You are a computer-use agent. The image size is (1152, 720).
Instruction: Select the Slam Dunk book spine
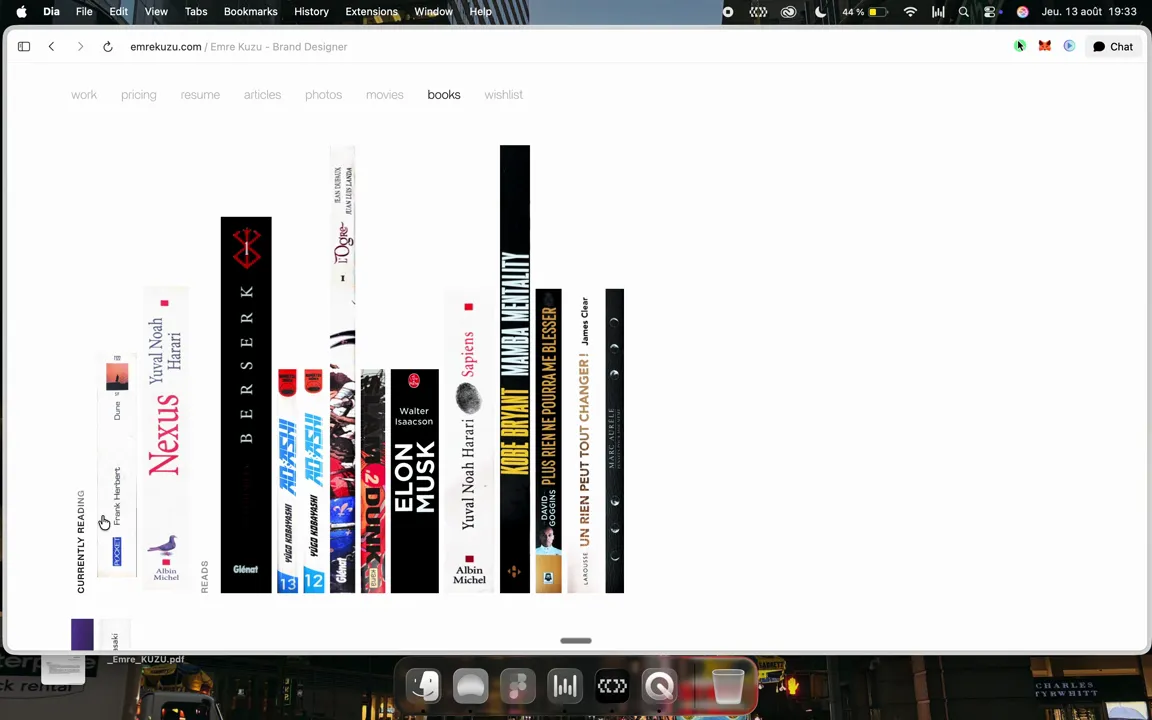[x=372, y=480]
